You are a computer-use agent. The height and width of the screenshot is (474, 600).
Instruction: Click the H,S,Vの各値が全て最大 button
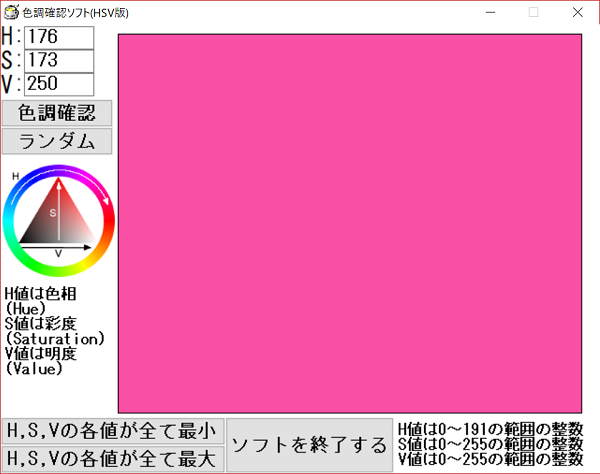coord(113,459)
